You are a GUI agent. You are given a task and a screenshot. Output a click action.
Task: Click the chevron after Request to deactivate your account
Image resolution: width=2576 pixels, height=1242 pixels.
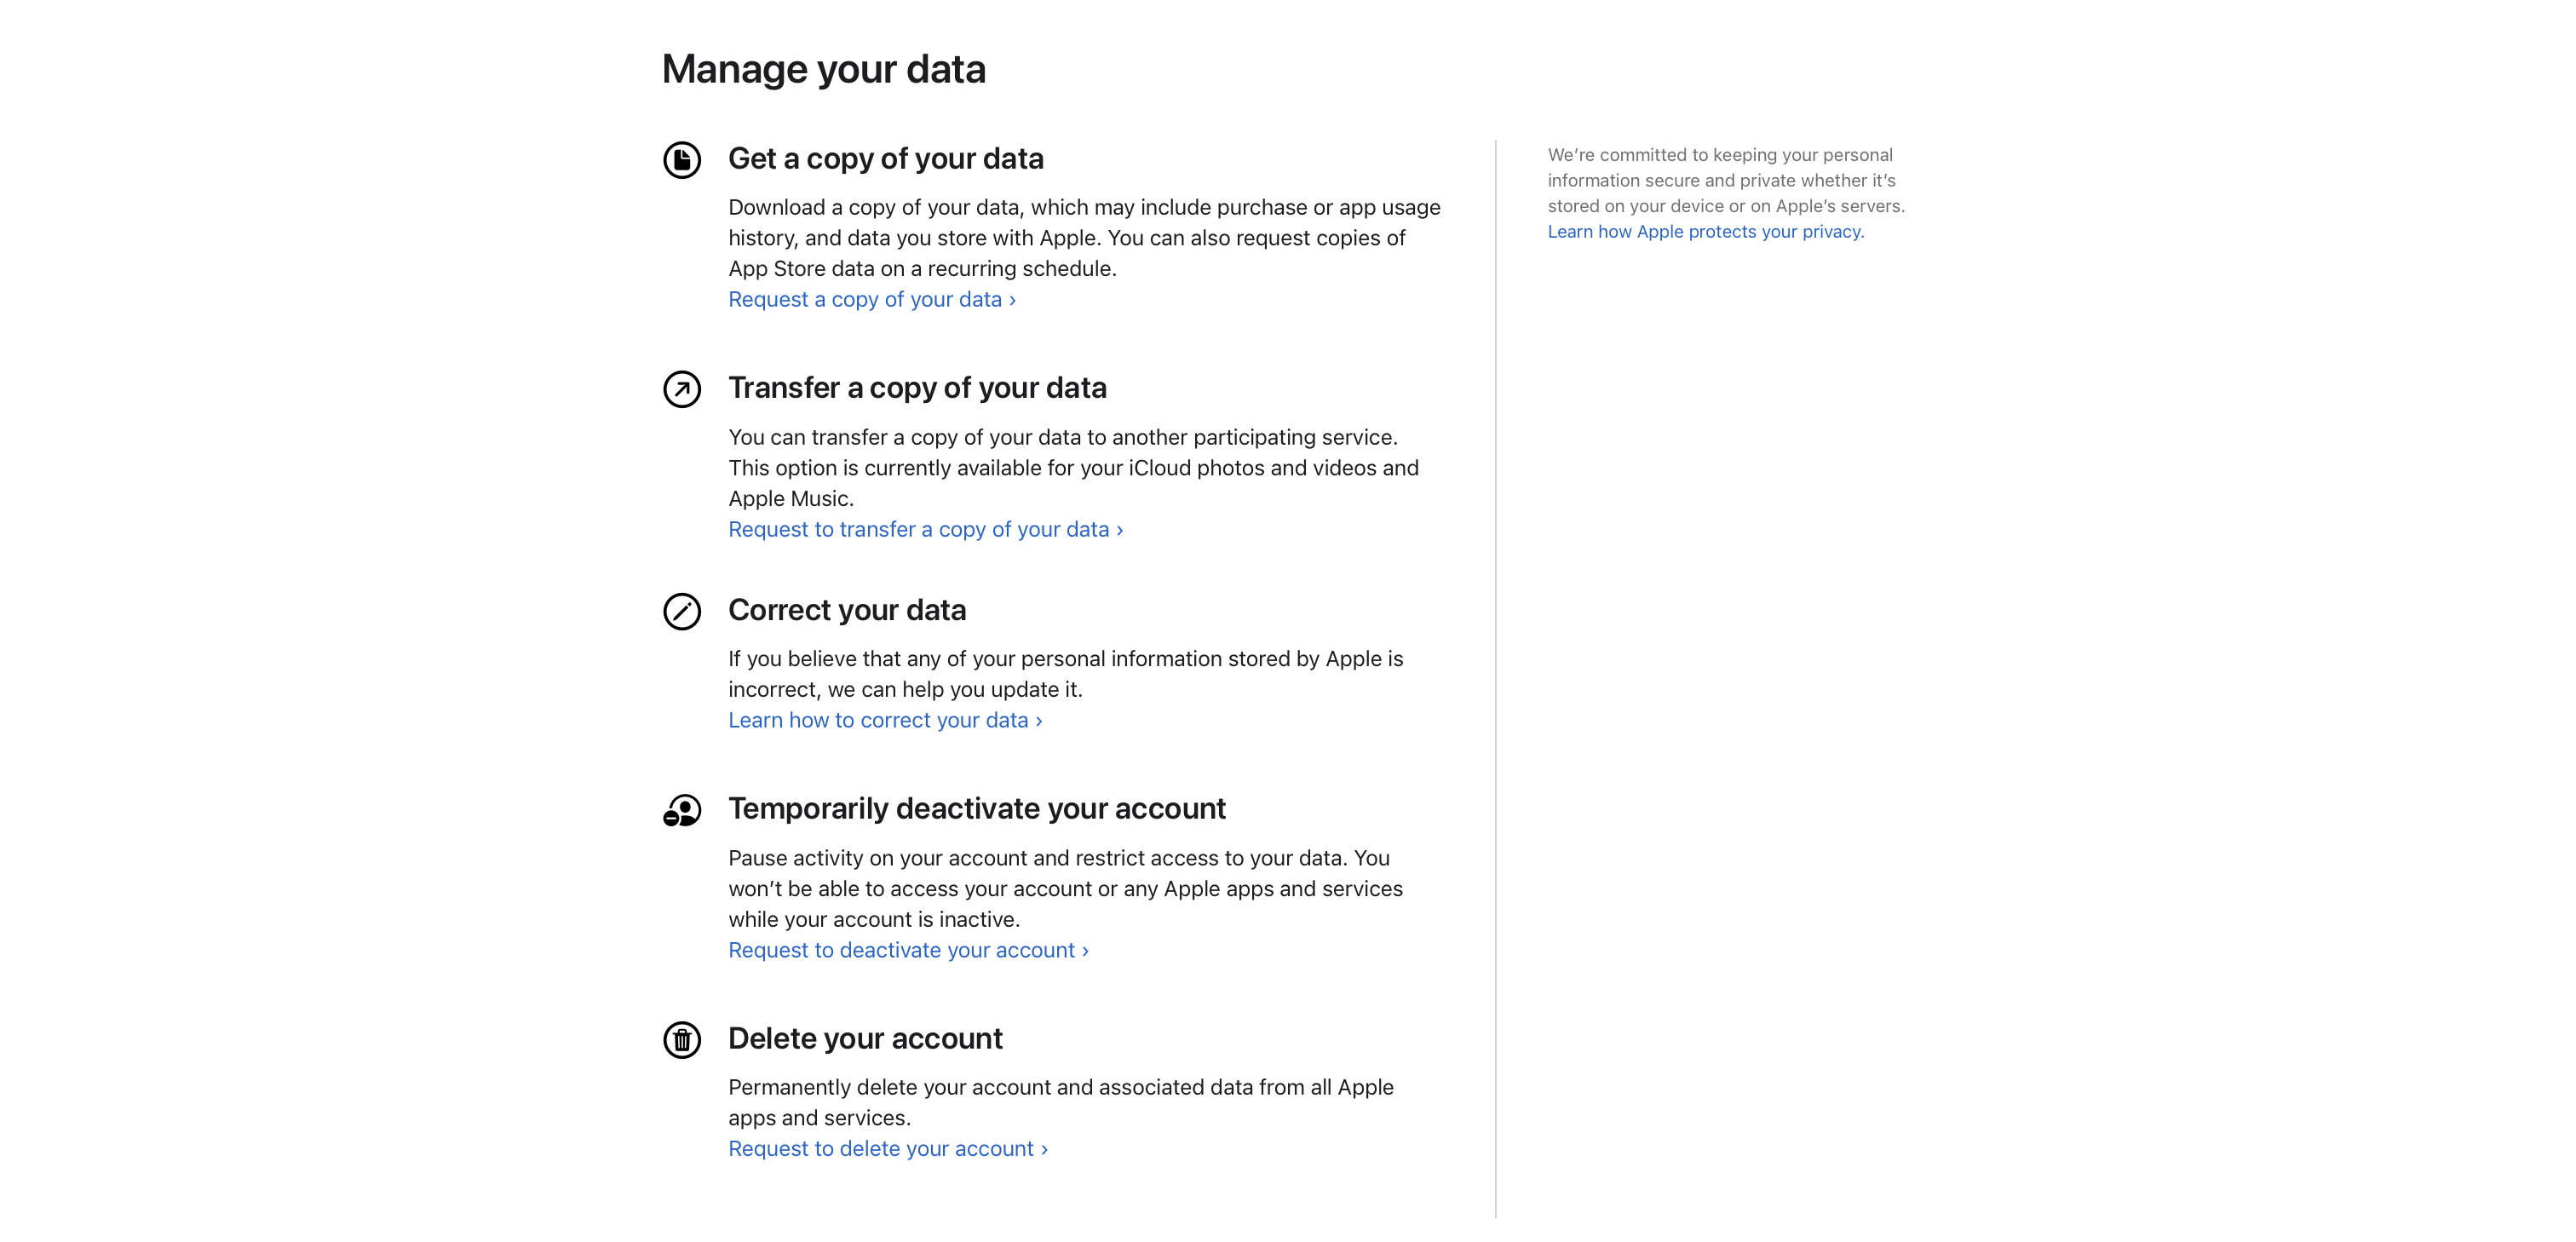click(x=1084, y=949)
